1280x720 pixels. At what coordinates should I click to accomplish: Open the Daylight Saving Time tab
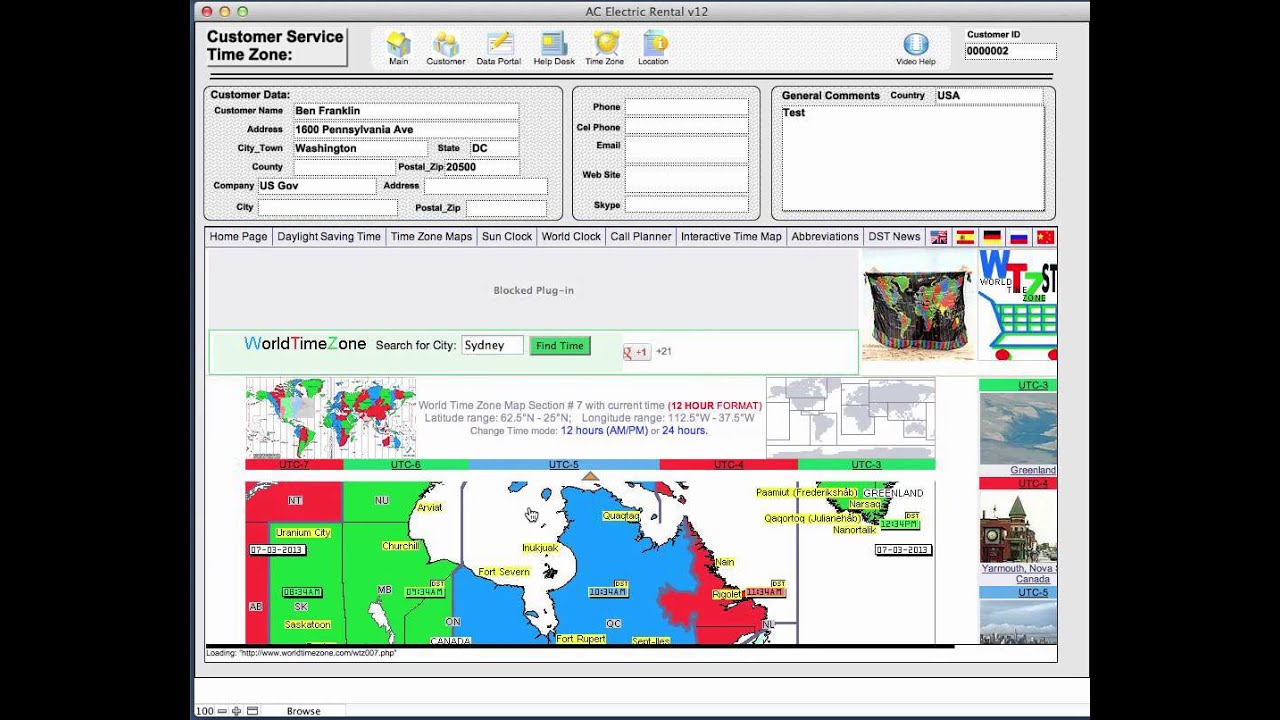tap(329, 237)
